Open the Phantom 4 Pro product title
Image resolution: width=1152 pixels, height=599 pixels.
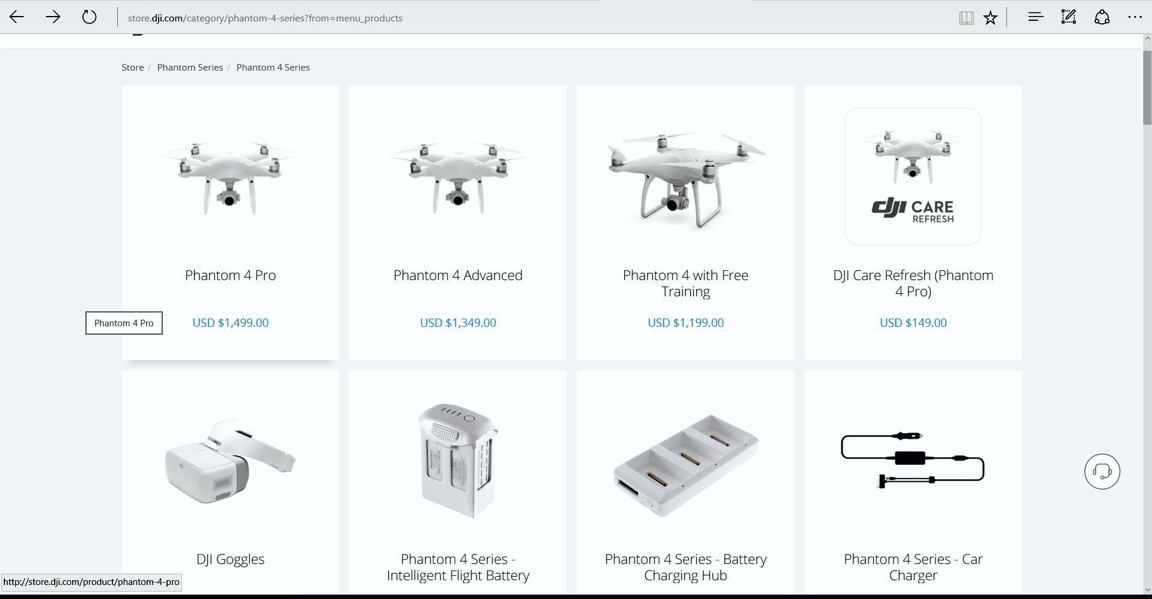(x=230, y=275)
